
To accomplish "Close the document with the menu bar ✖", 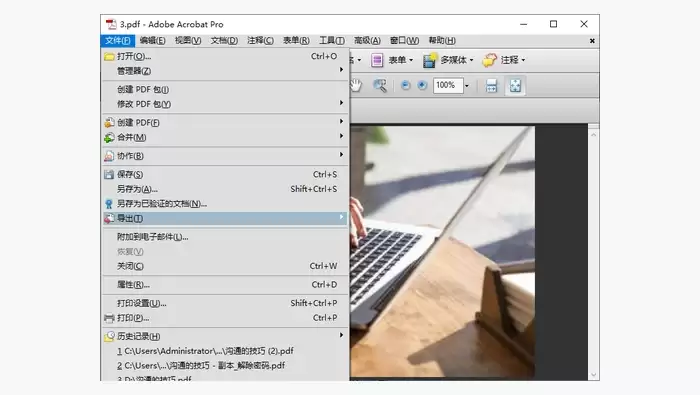I will [592, 41].
